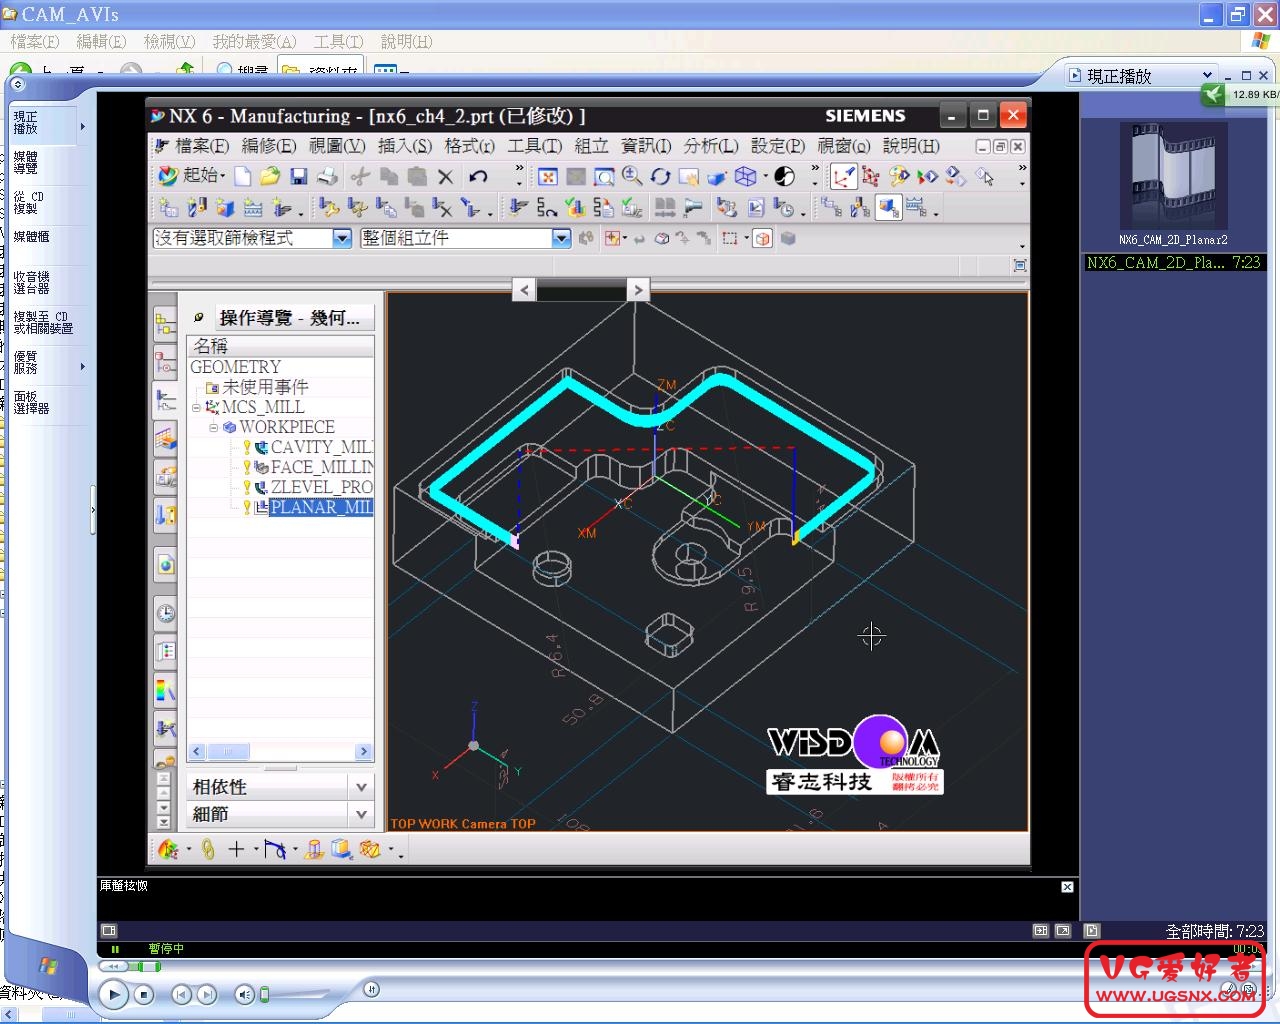Expand the 相依性 panel
Screen dimensions: 1280x1024
coord(361,787)
